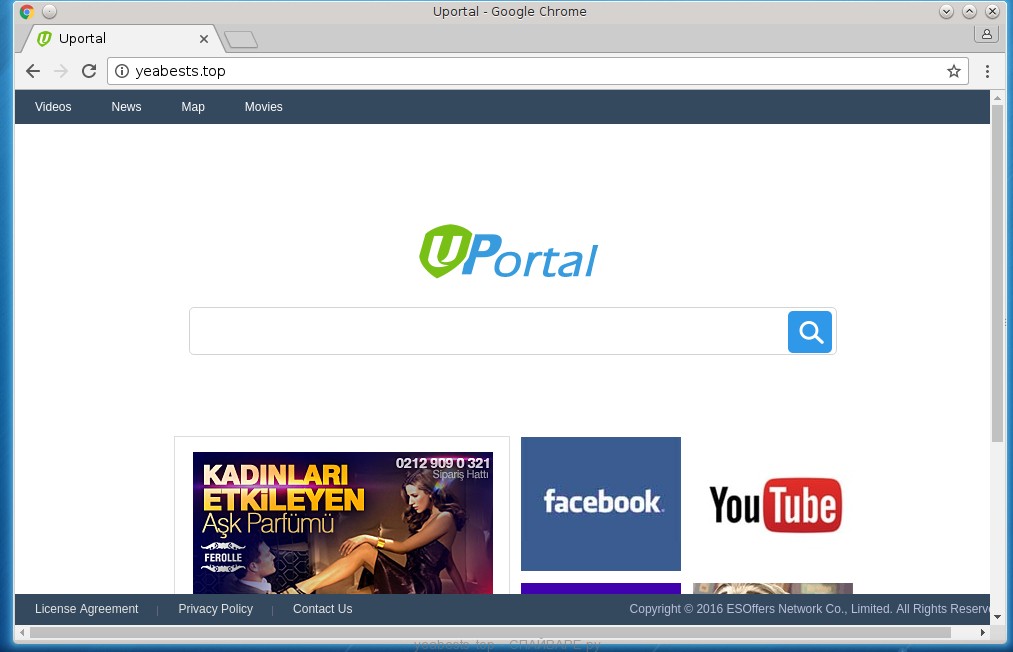The height and width of the screenshot is (652, 1013).
Task: View the Privacy Policy link
Action: [215, 609]
